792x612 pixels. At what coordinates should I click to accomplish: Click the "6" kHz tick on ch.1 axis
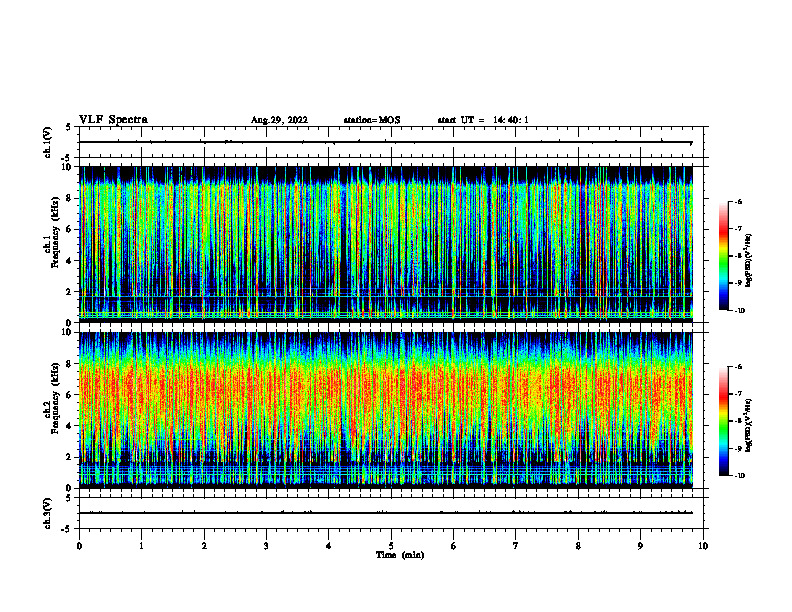coord(70,229)
